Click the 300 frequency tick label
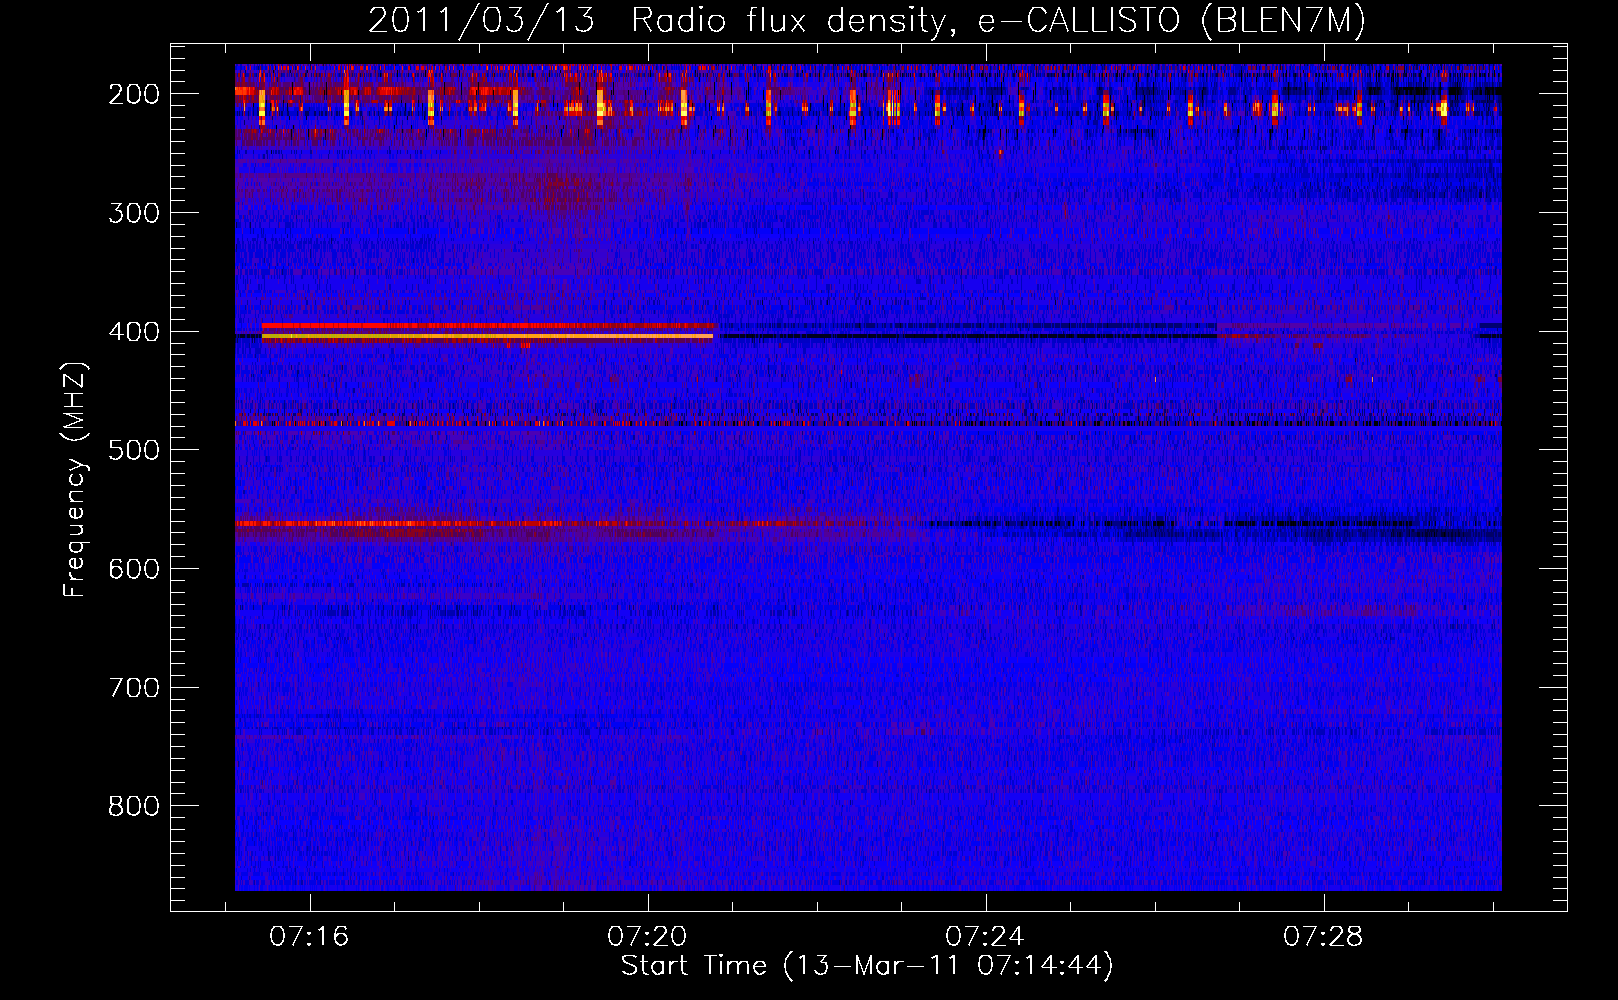Image resolution: width=1618 pixels, height=1000 pixels. coord(133,213)
